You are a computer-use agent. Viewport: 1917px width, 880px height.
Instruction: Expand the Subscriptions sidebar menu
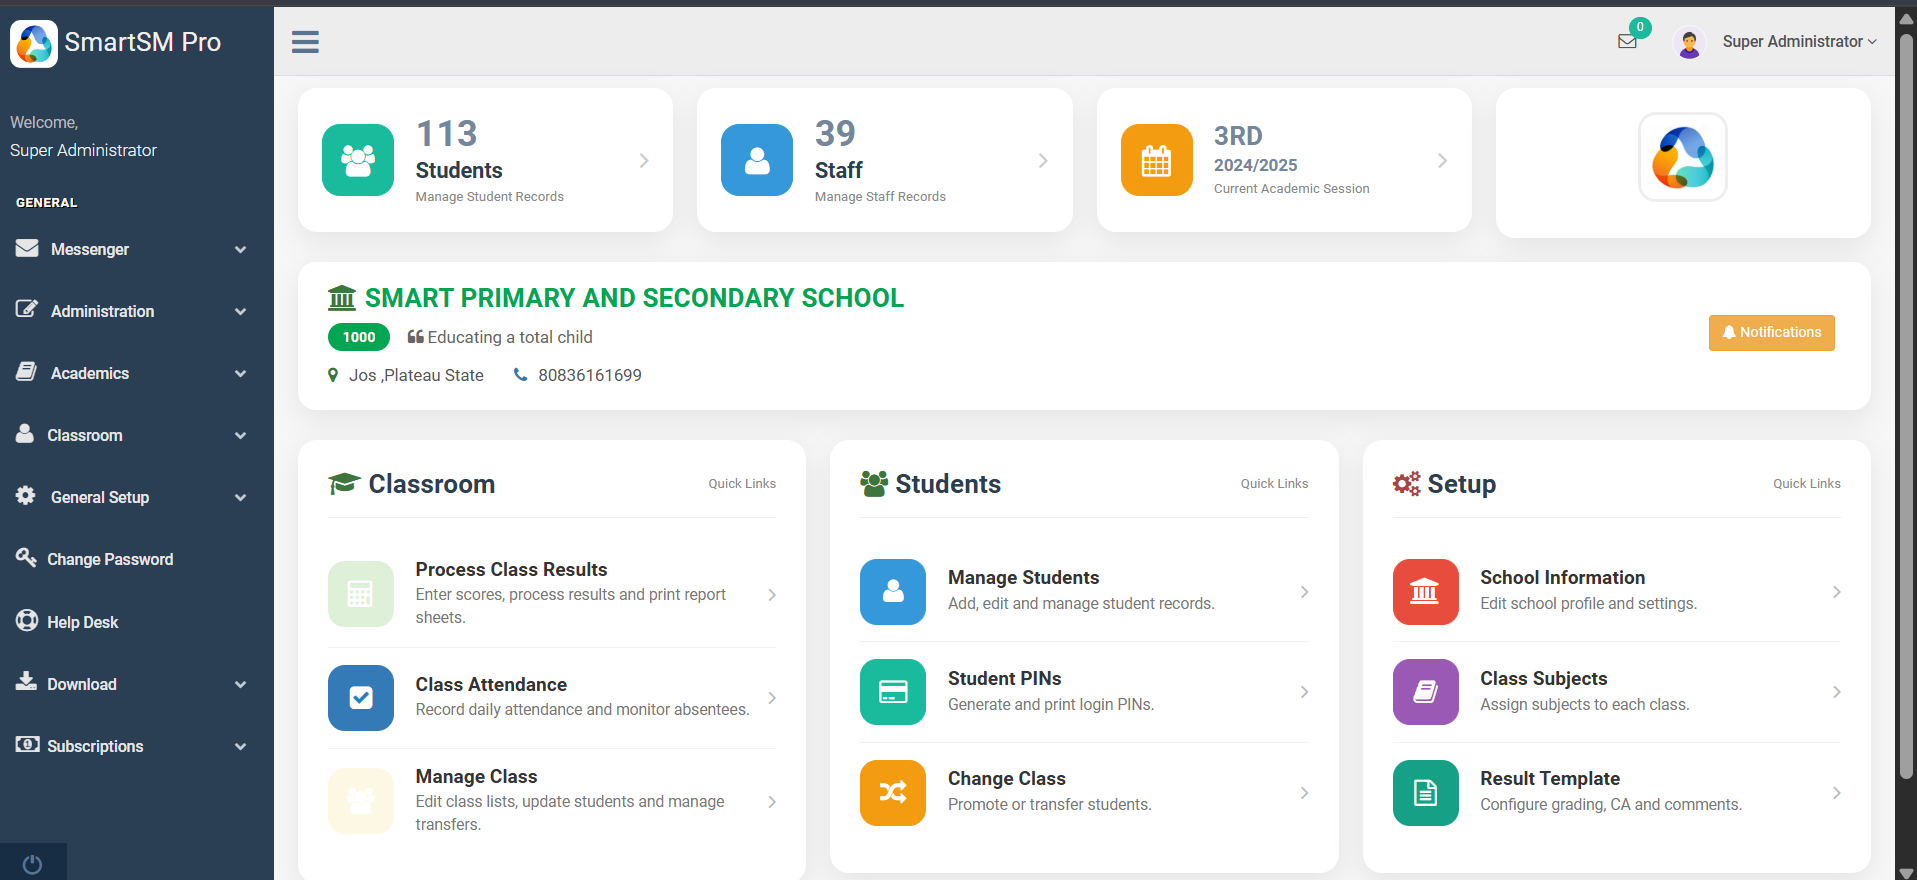[x=137, y=746]
